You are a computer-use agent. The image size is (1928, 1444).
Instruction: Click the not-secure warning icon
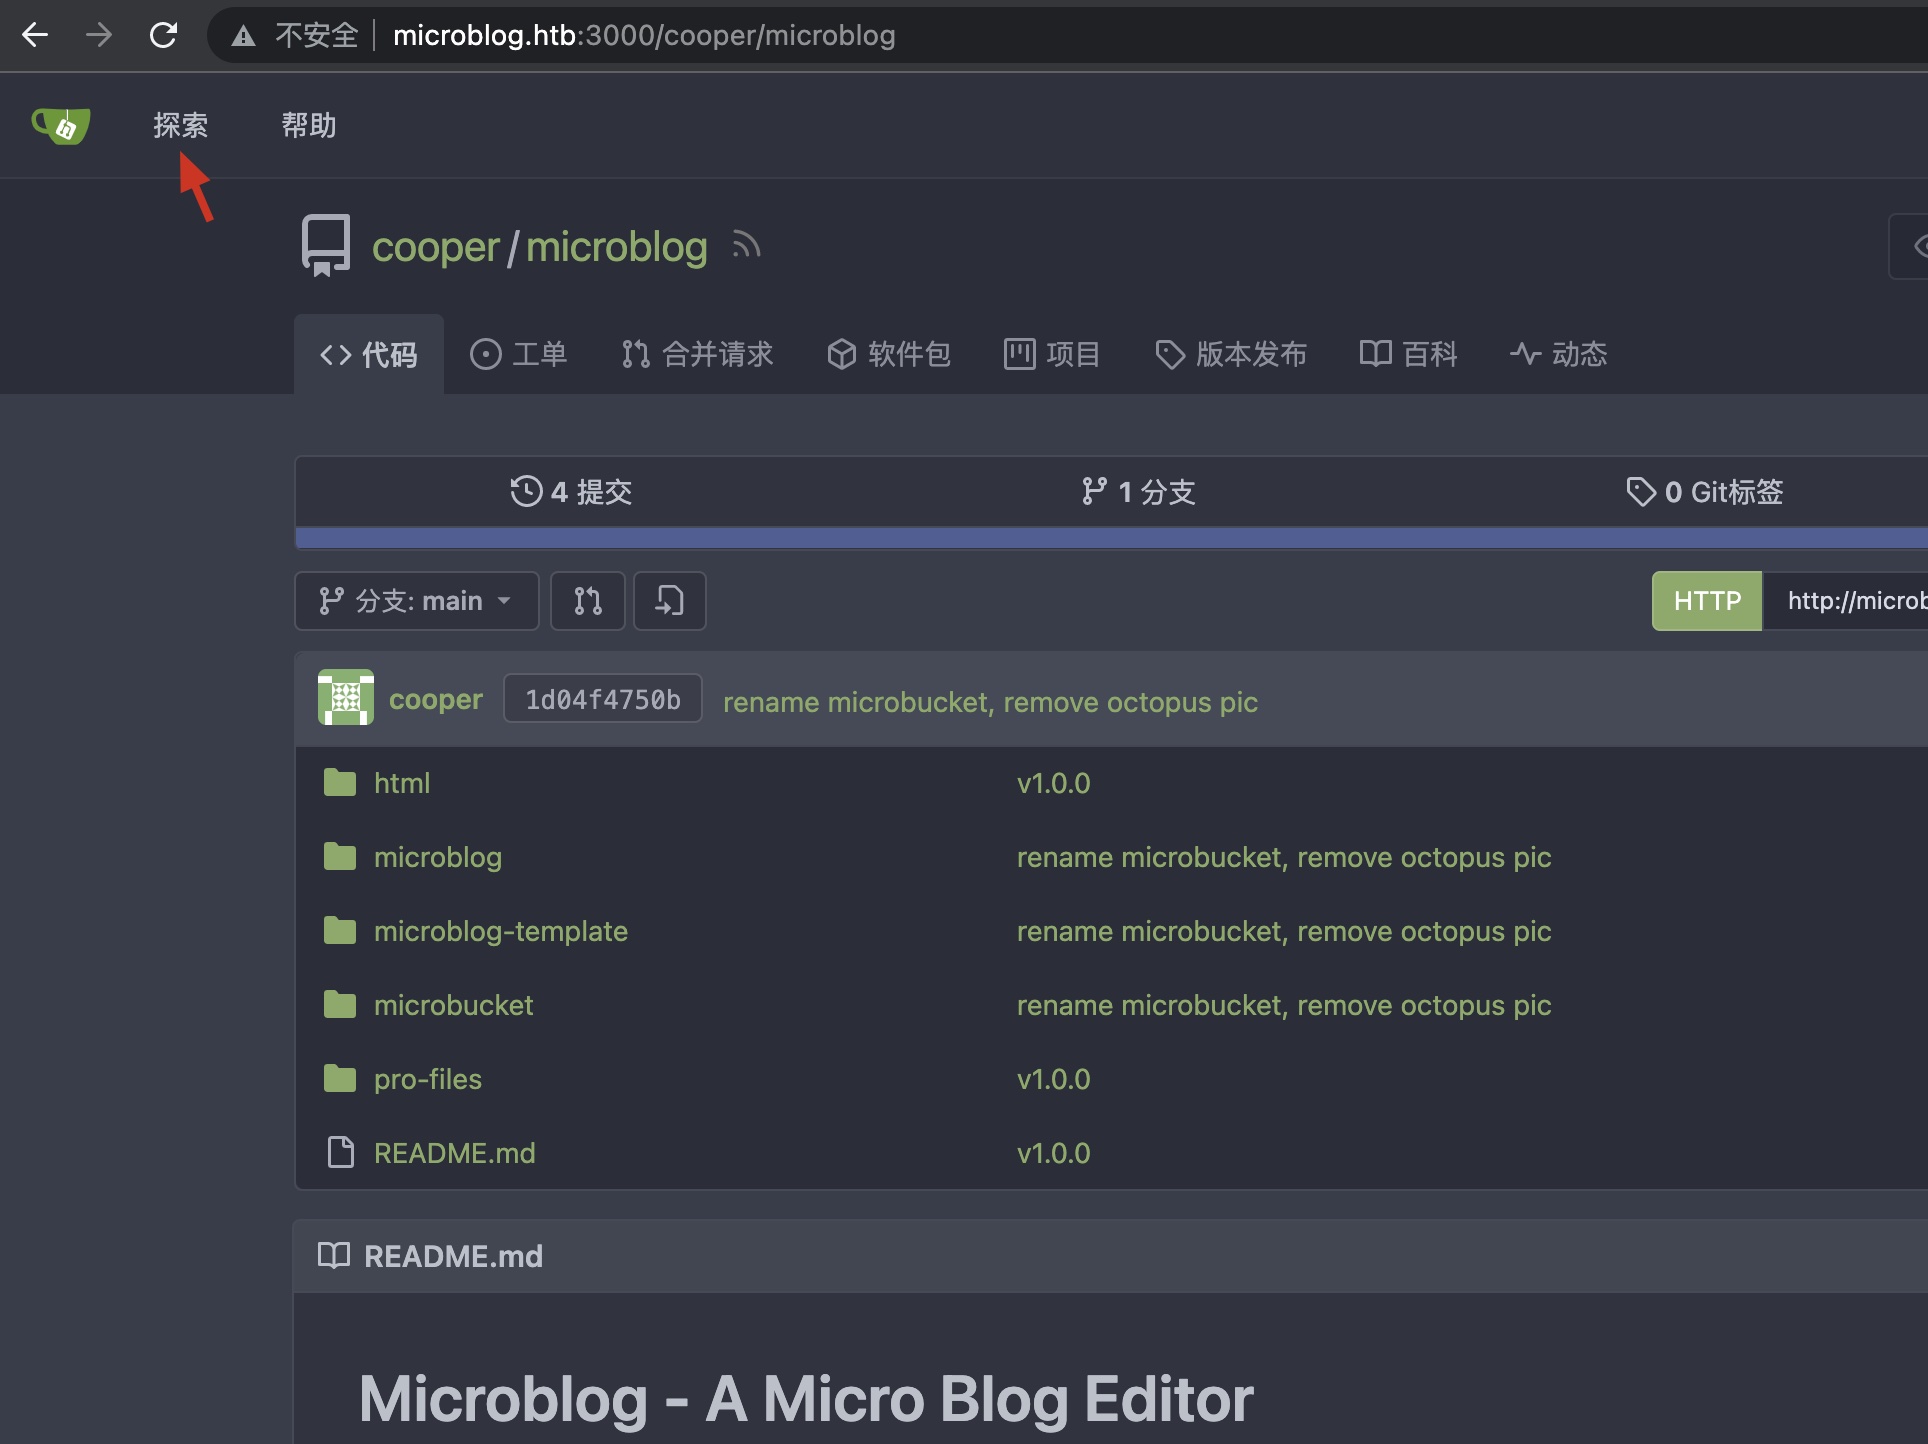(243, 36)
